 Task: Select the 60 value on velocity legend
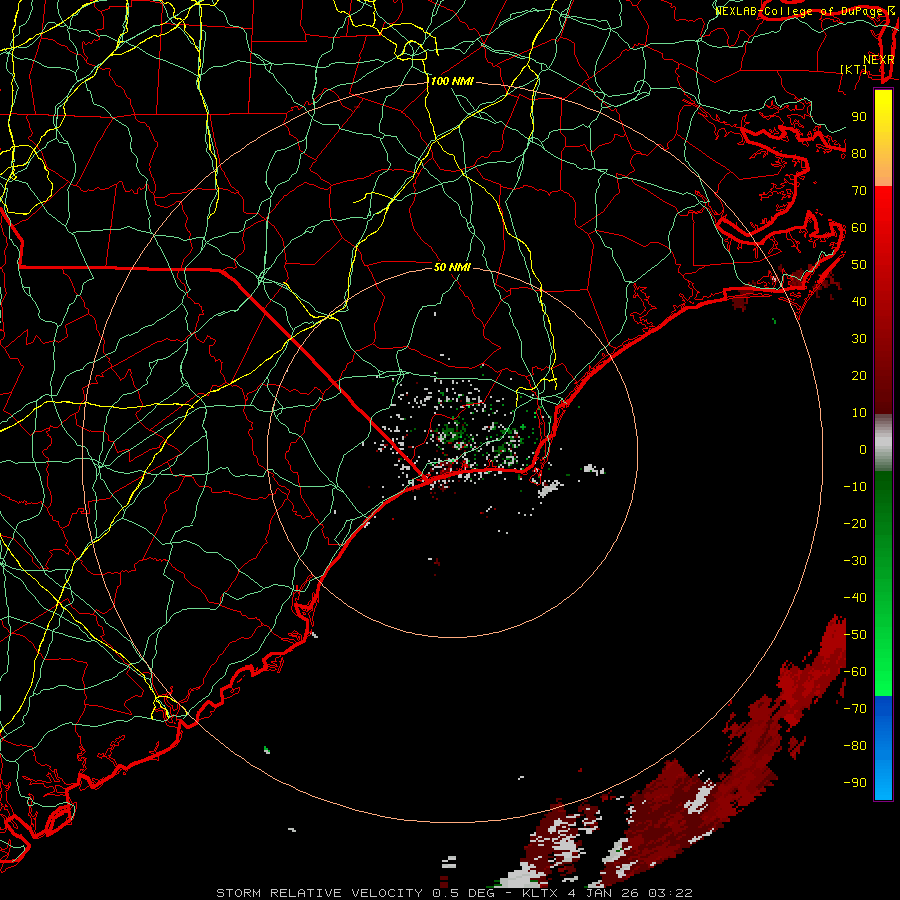tap(859, 228)
